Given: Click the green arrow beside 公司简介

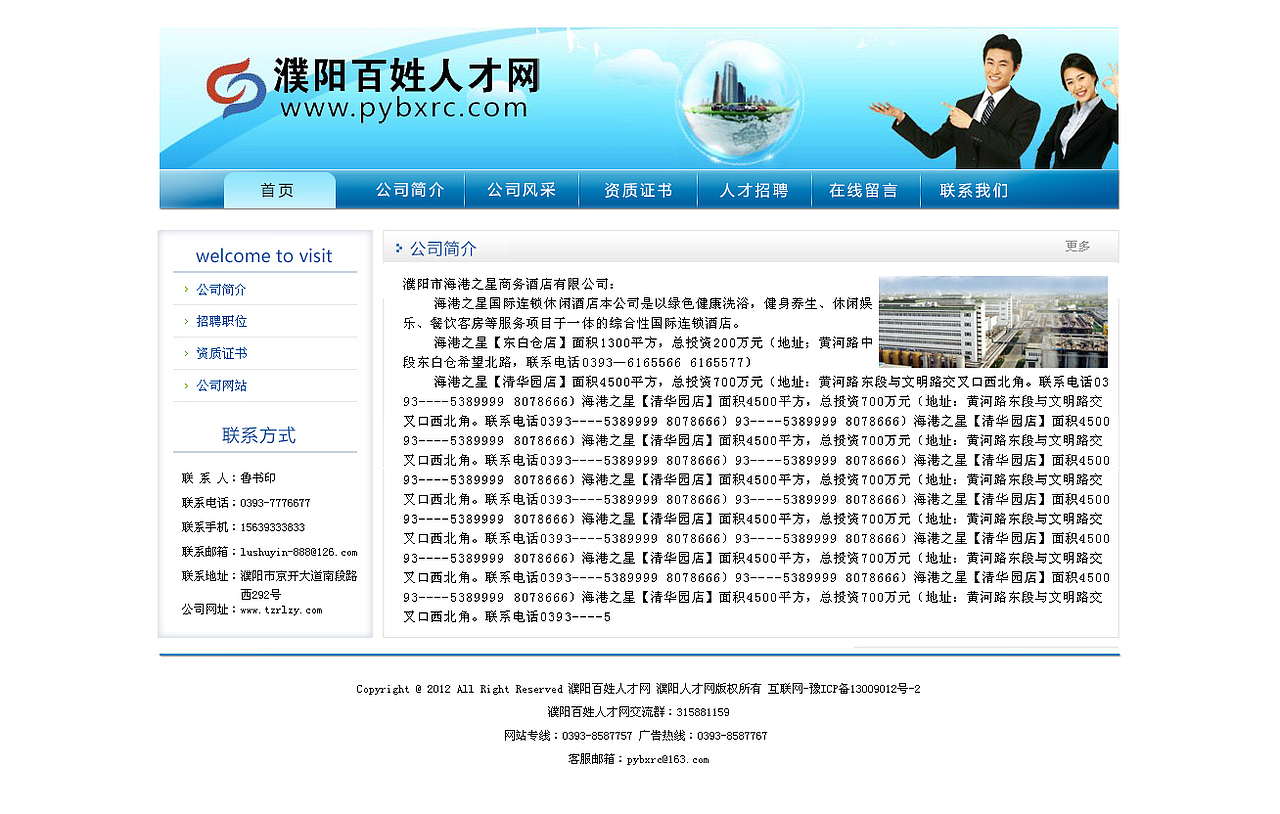Looking at the screenshot, I should coord(186,289).
